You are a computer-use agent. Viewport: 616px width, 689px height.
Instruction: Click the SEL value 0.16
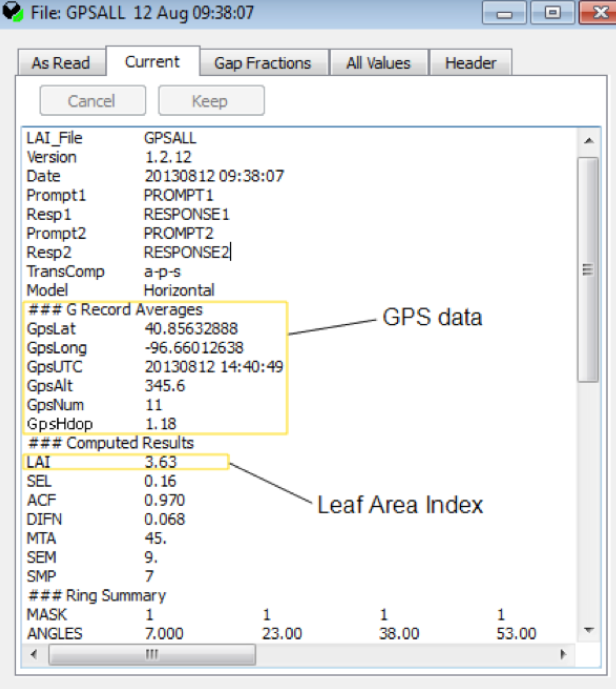pyautogui.click(x=160, y=481)
